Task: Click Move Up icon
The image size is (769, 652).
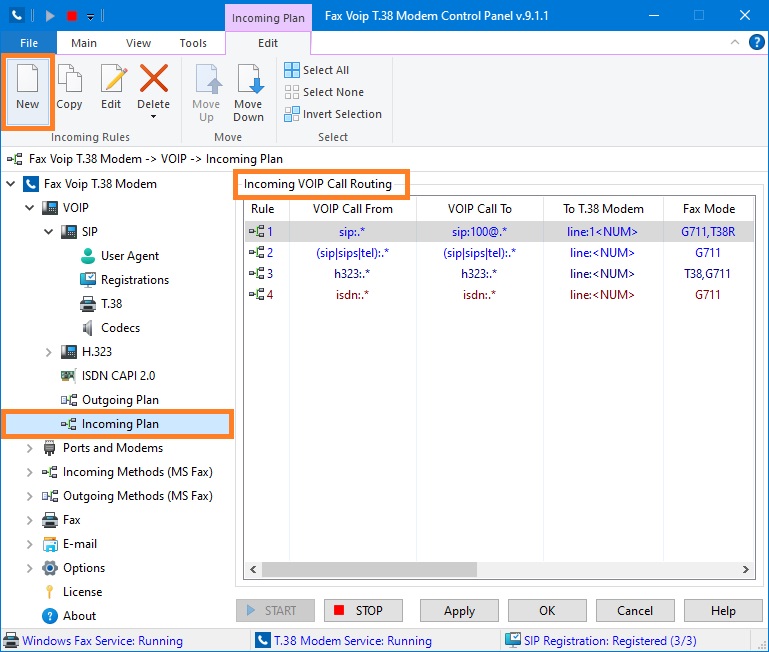Action: 206,80
